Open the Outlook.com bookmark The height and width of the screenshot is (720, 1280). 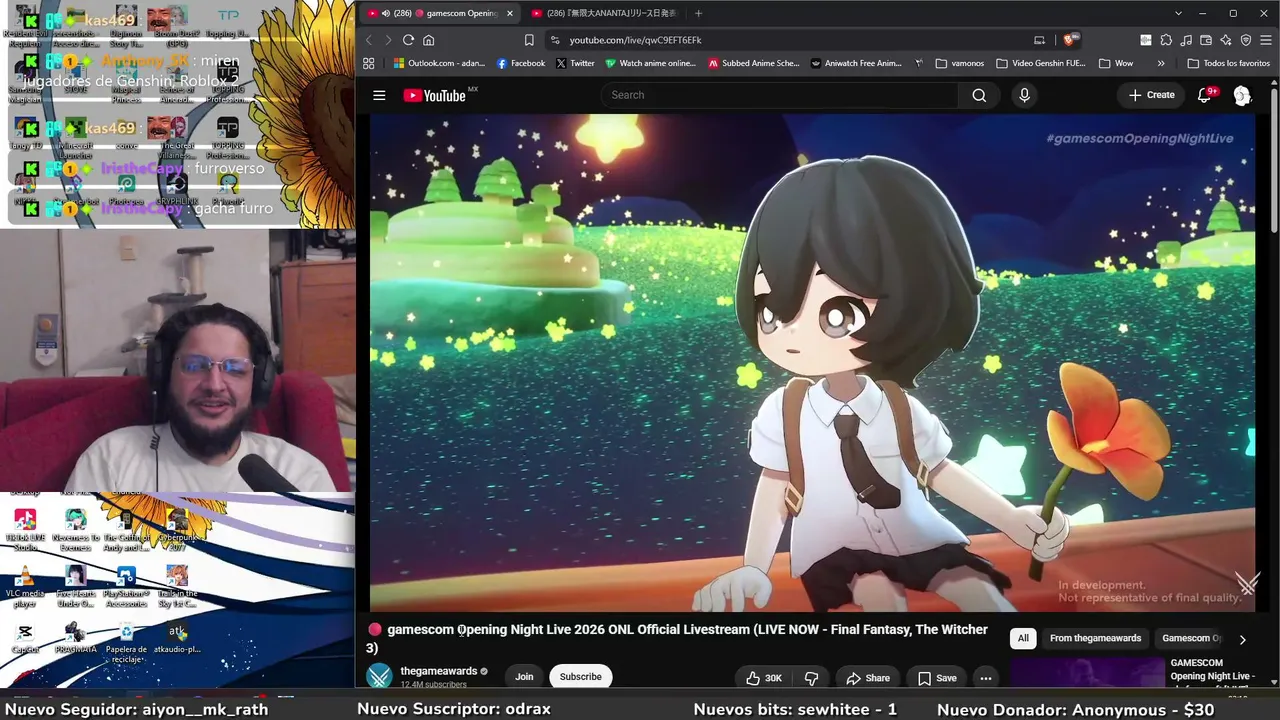click(439, 63)
